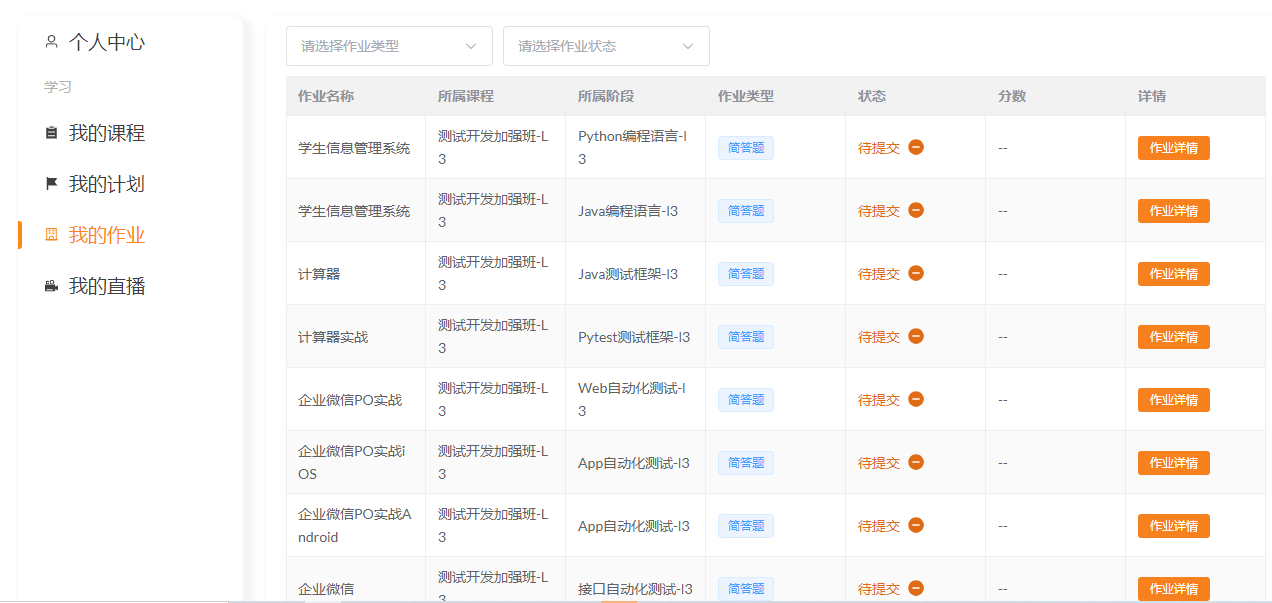Image resolution: width=1272 pixels, height=603 pixels.
Task: Click the clipboard icon next to 我的课程
Action: coord(52,133)
